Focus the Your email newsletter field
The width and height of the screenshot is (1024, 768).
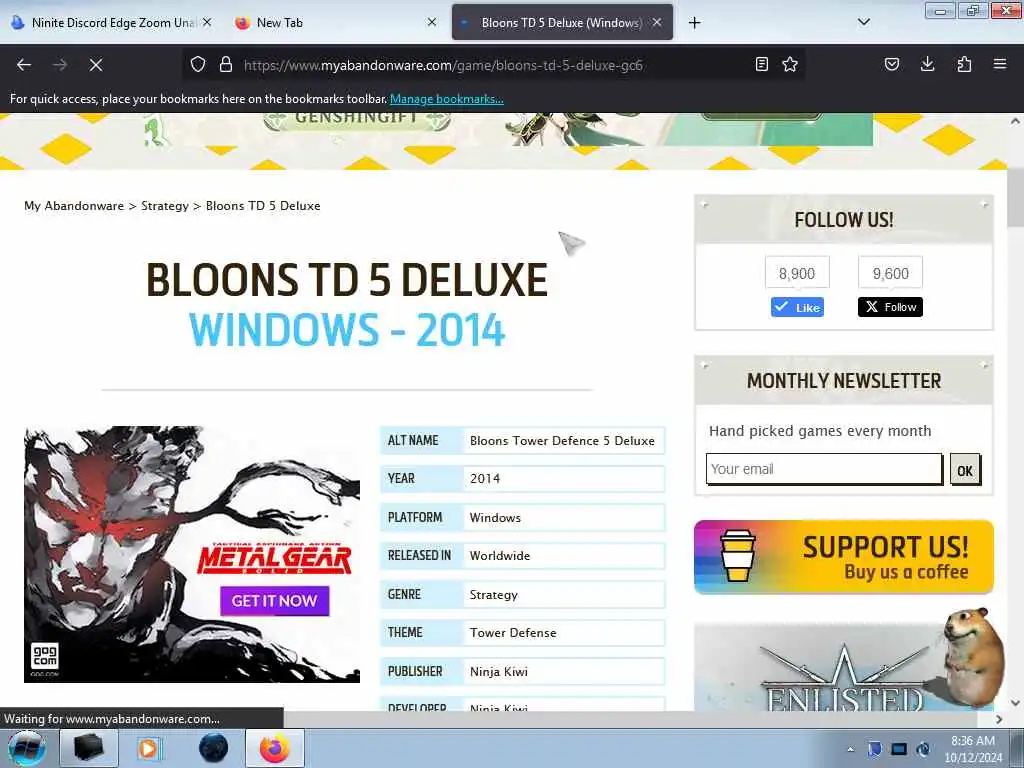point(824,469)
